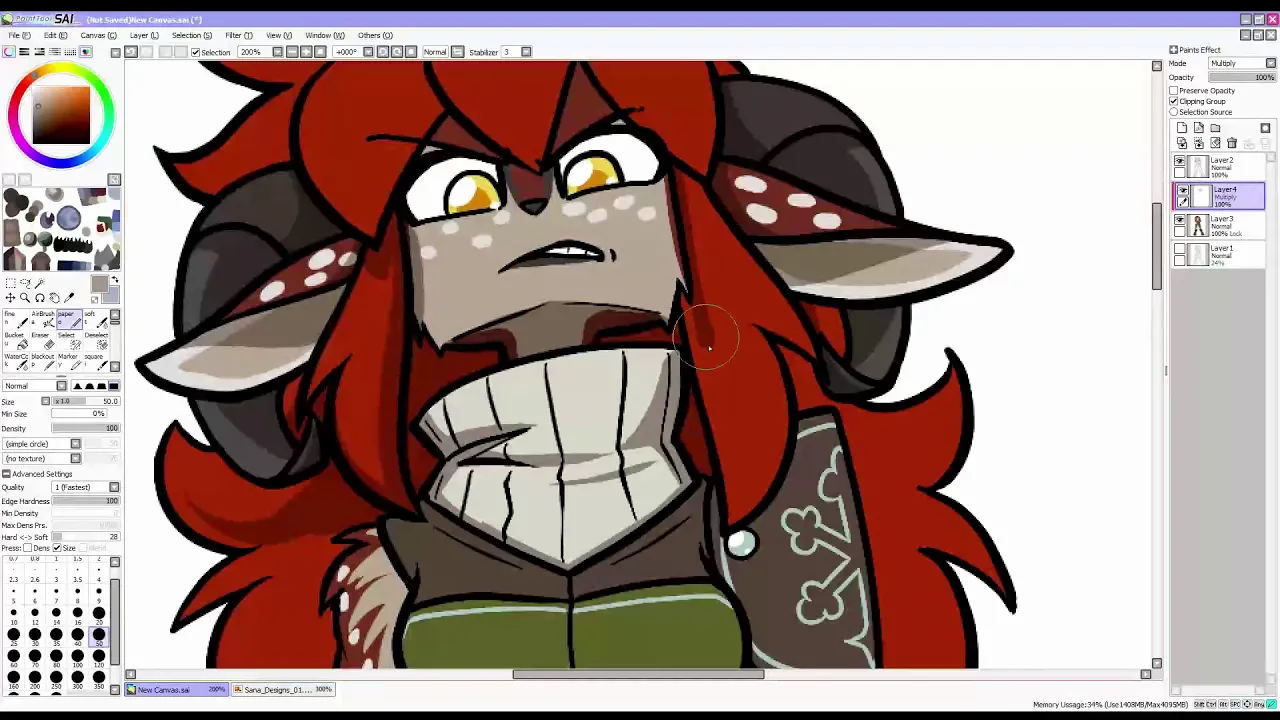Viewport: 1280px width, 720px height.
Task: Select Layer2 in the layer list
Action: click(1219, 167)
